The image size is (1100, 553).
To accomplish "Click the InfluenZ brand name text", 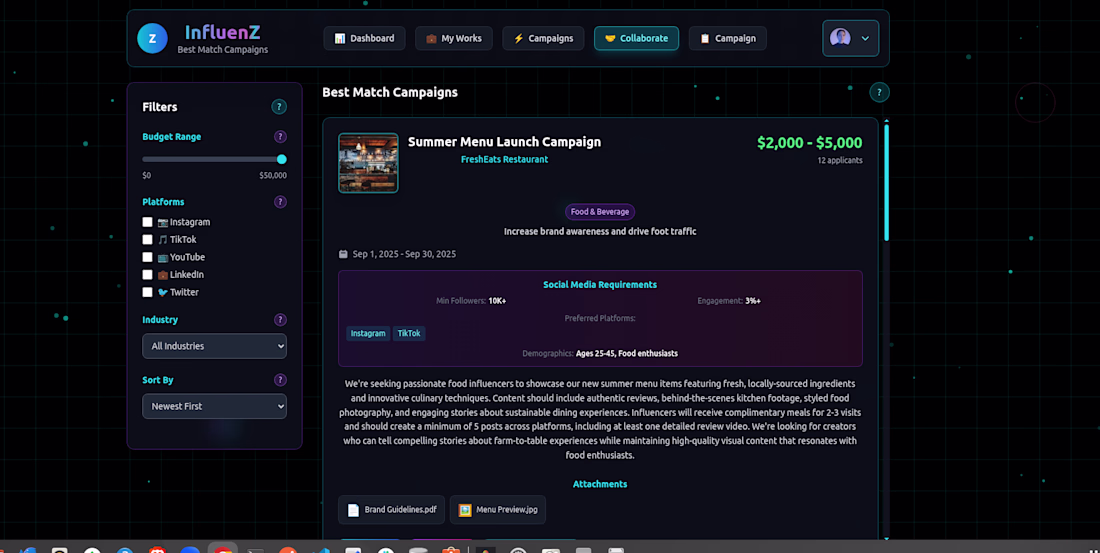I will pos(222,32).
